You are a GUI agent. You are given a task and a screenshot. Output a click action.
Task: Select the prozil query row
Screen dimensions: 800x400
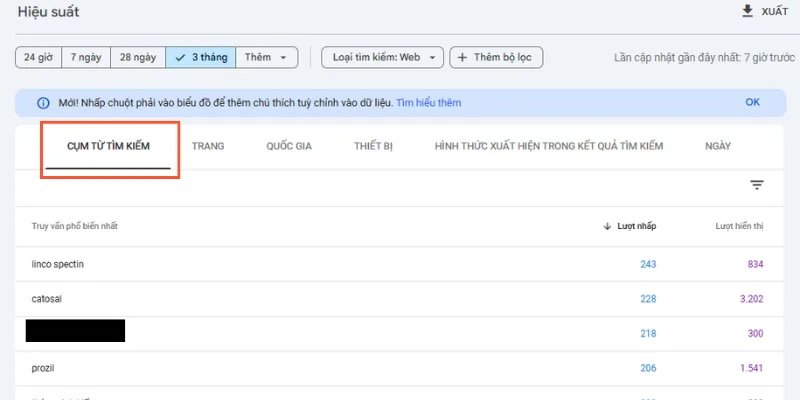click(399, 368)
